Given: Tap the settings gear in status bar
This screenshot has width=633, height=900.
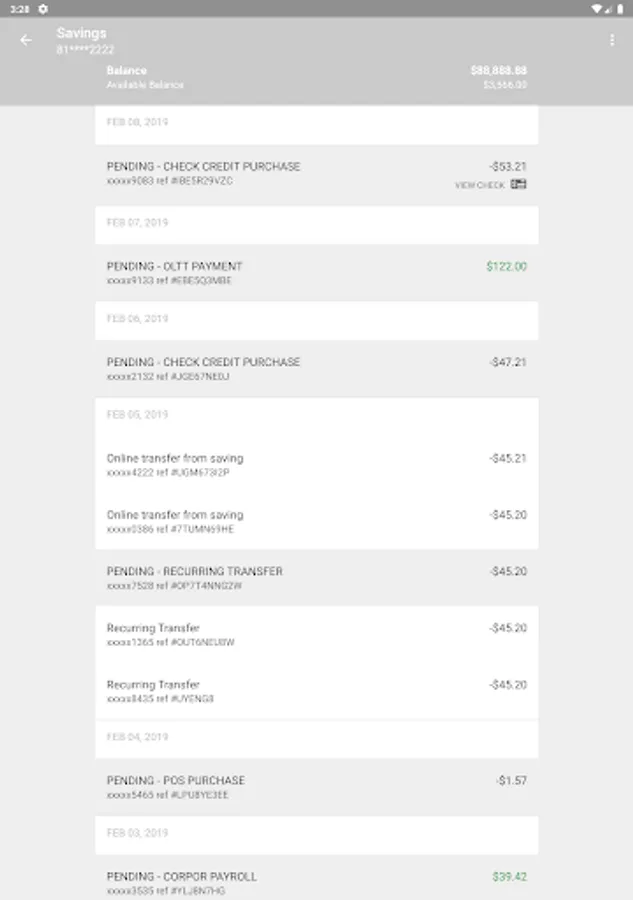Looking at the screenshot, I should (x=43, y=8).
